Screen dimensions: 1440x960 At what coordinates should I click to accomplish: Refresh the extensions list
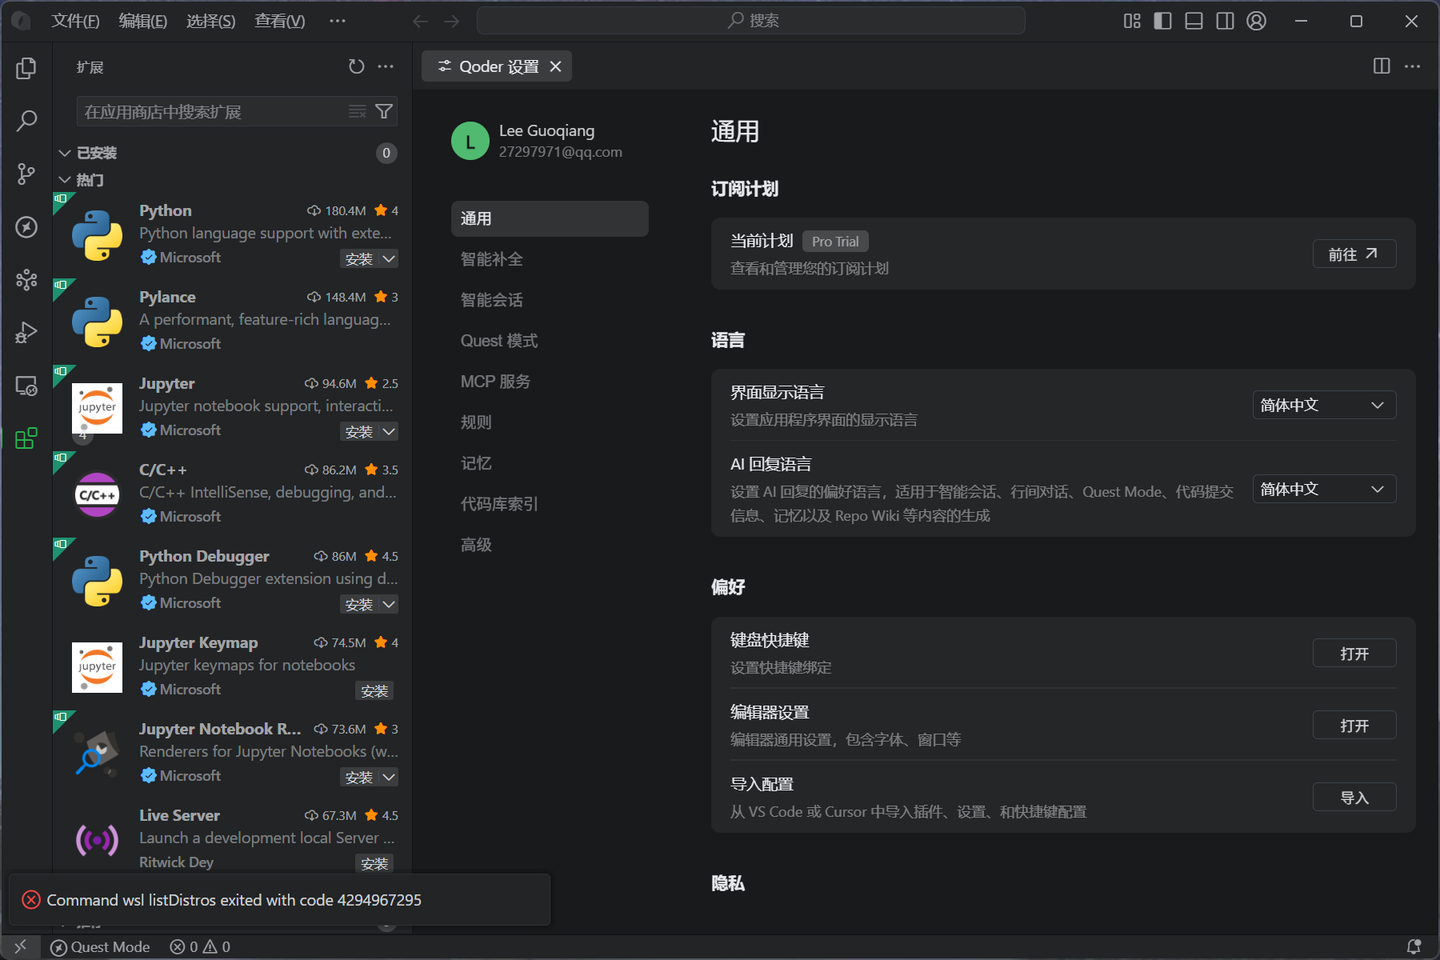356,66
